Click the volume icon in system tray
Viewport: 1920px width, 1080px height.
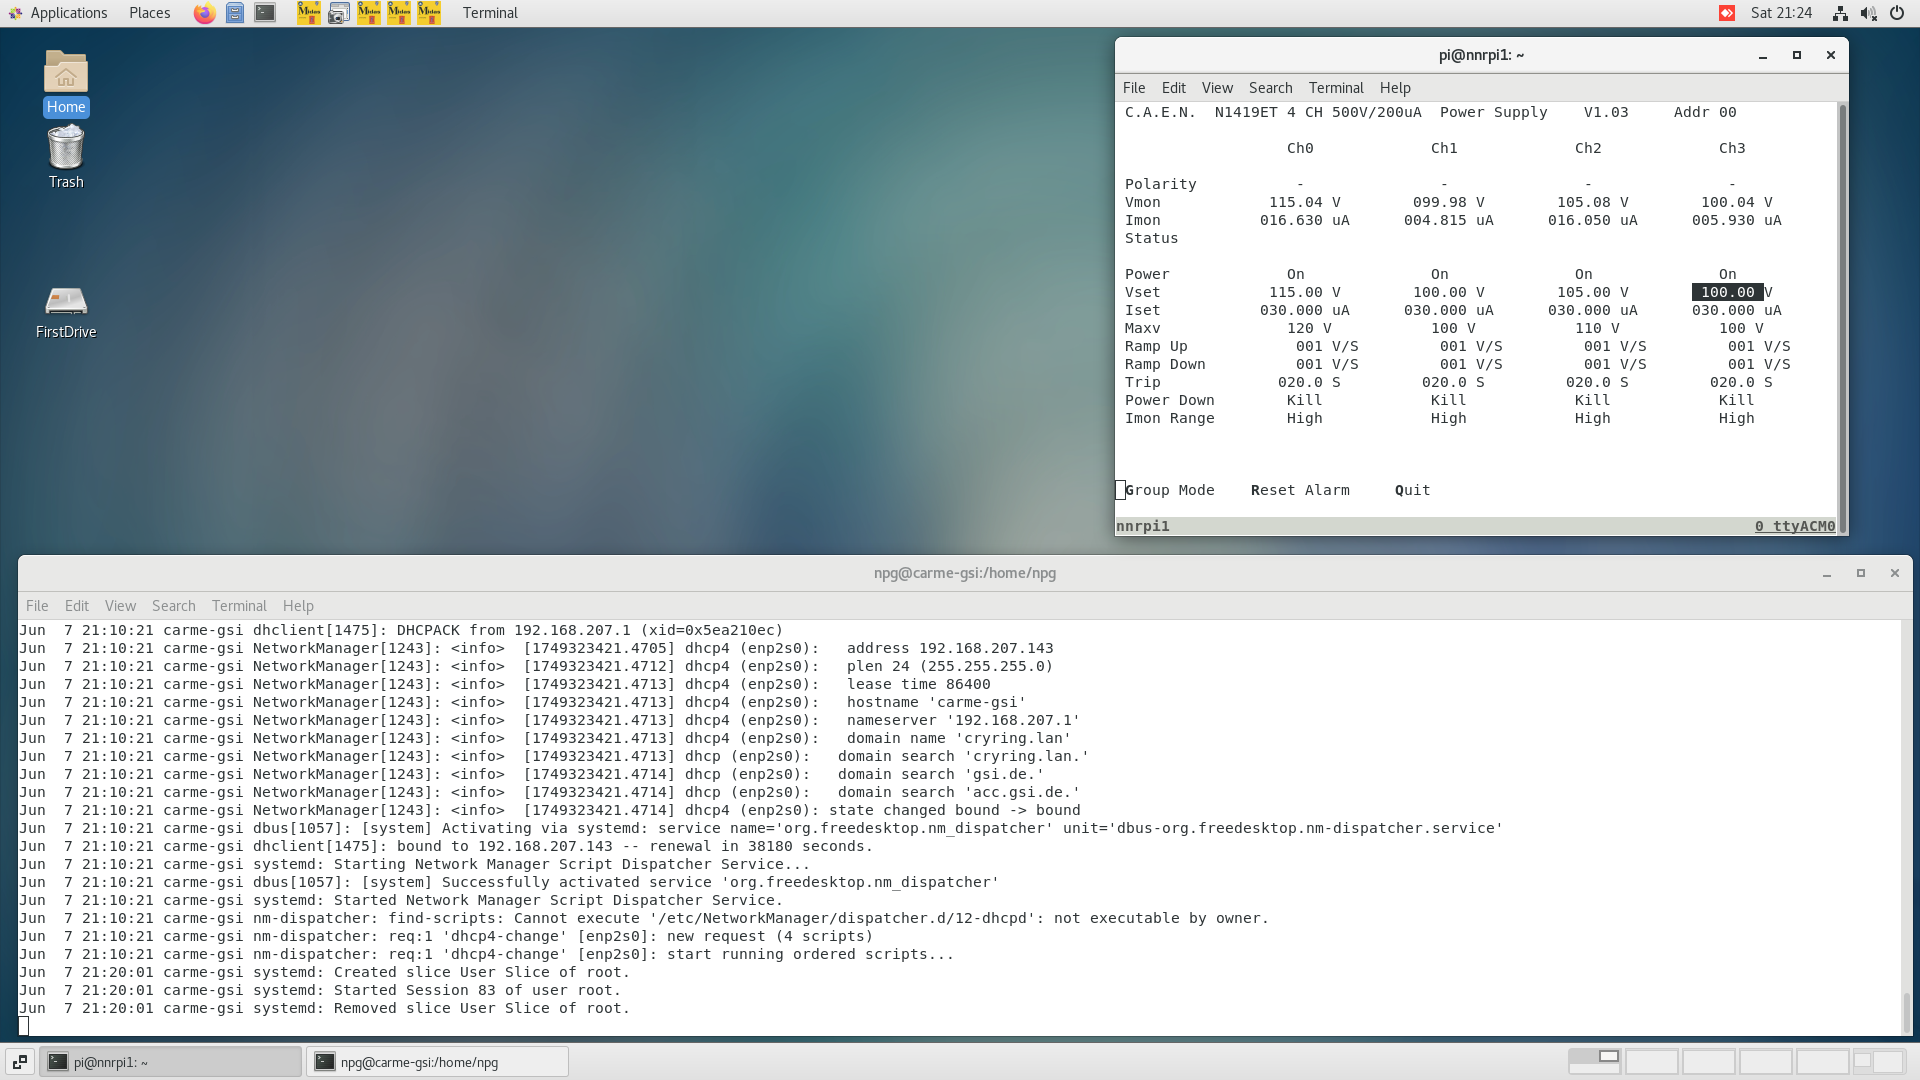click(1868, 13)
